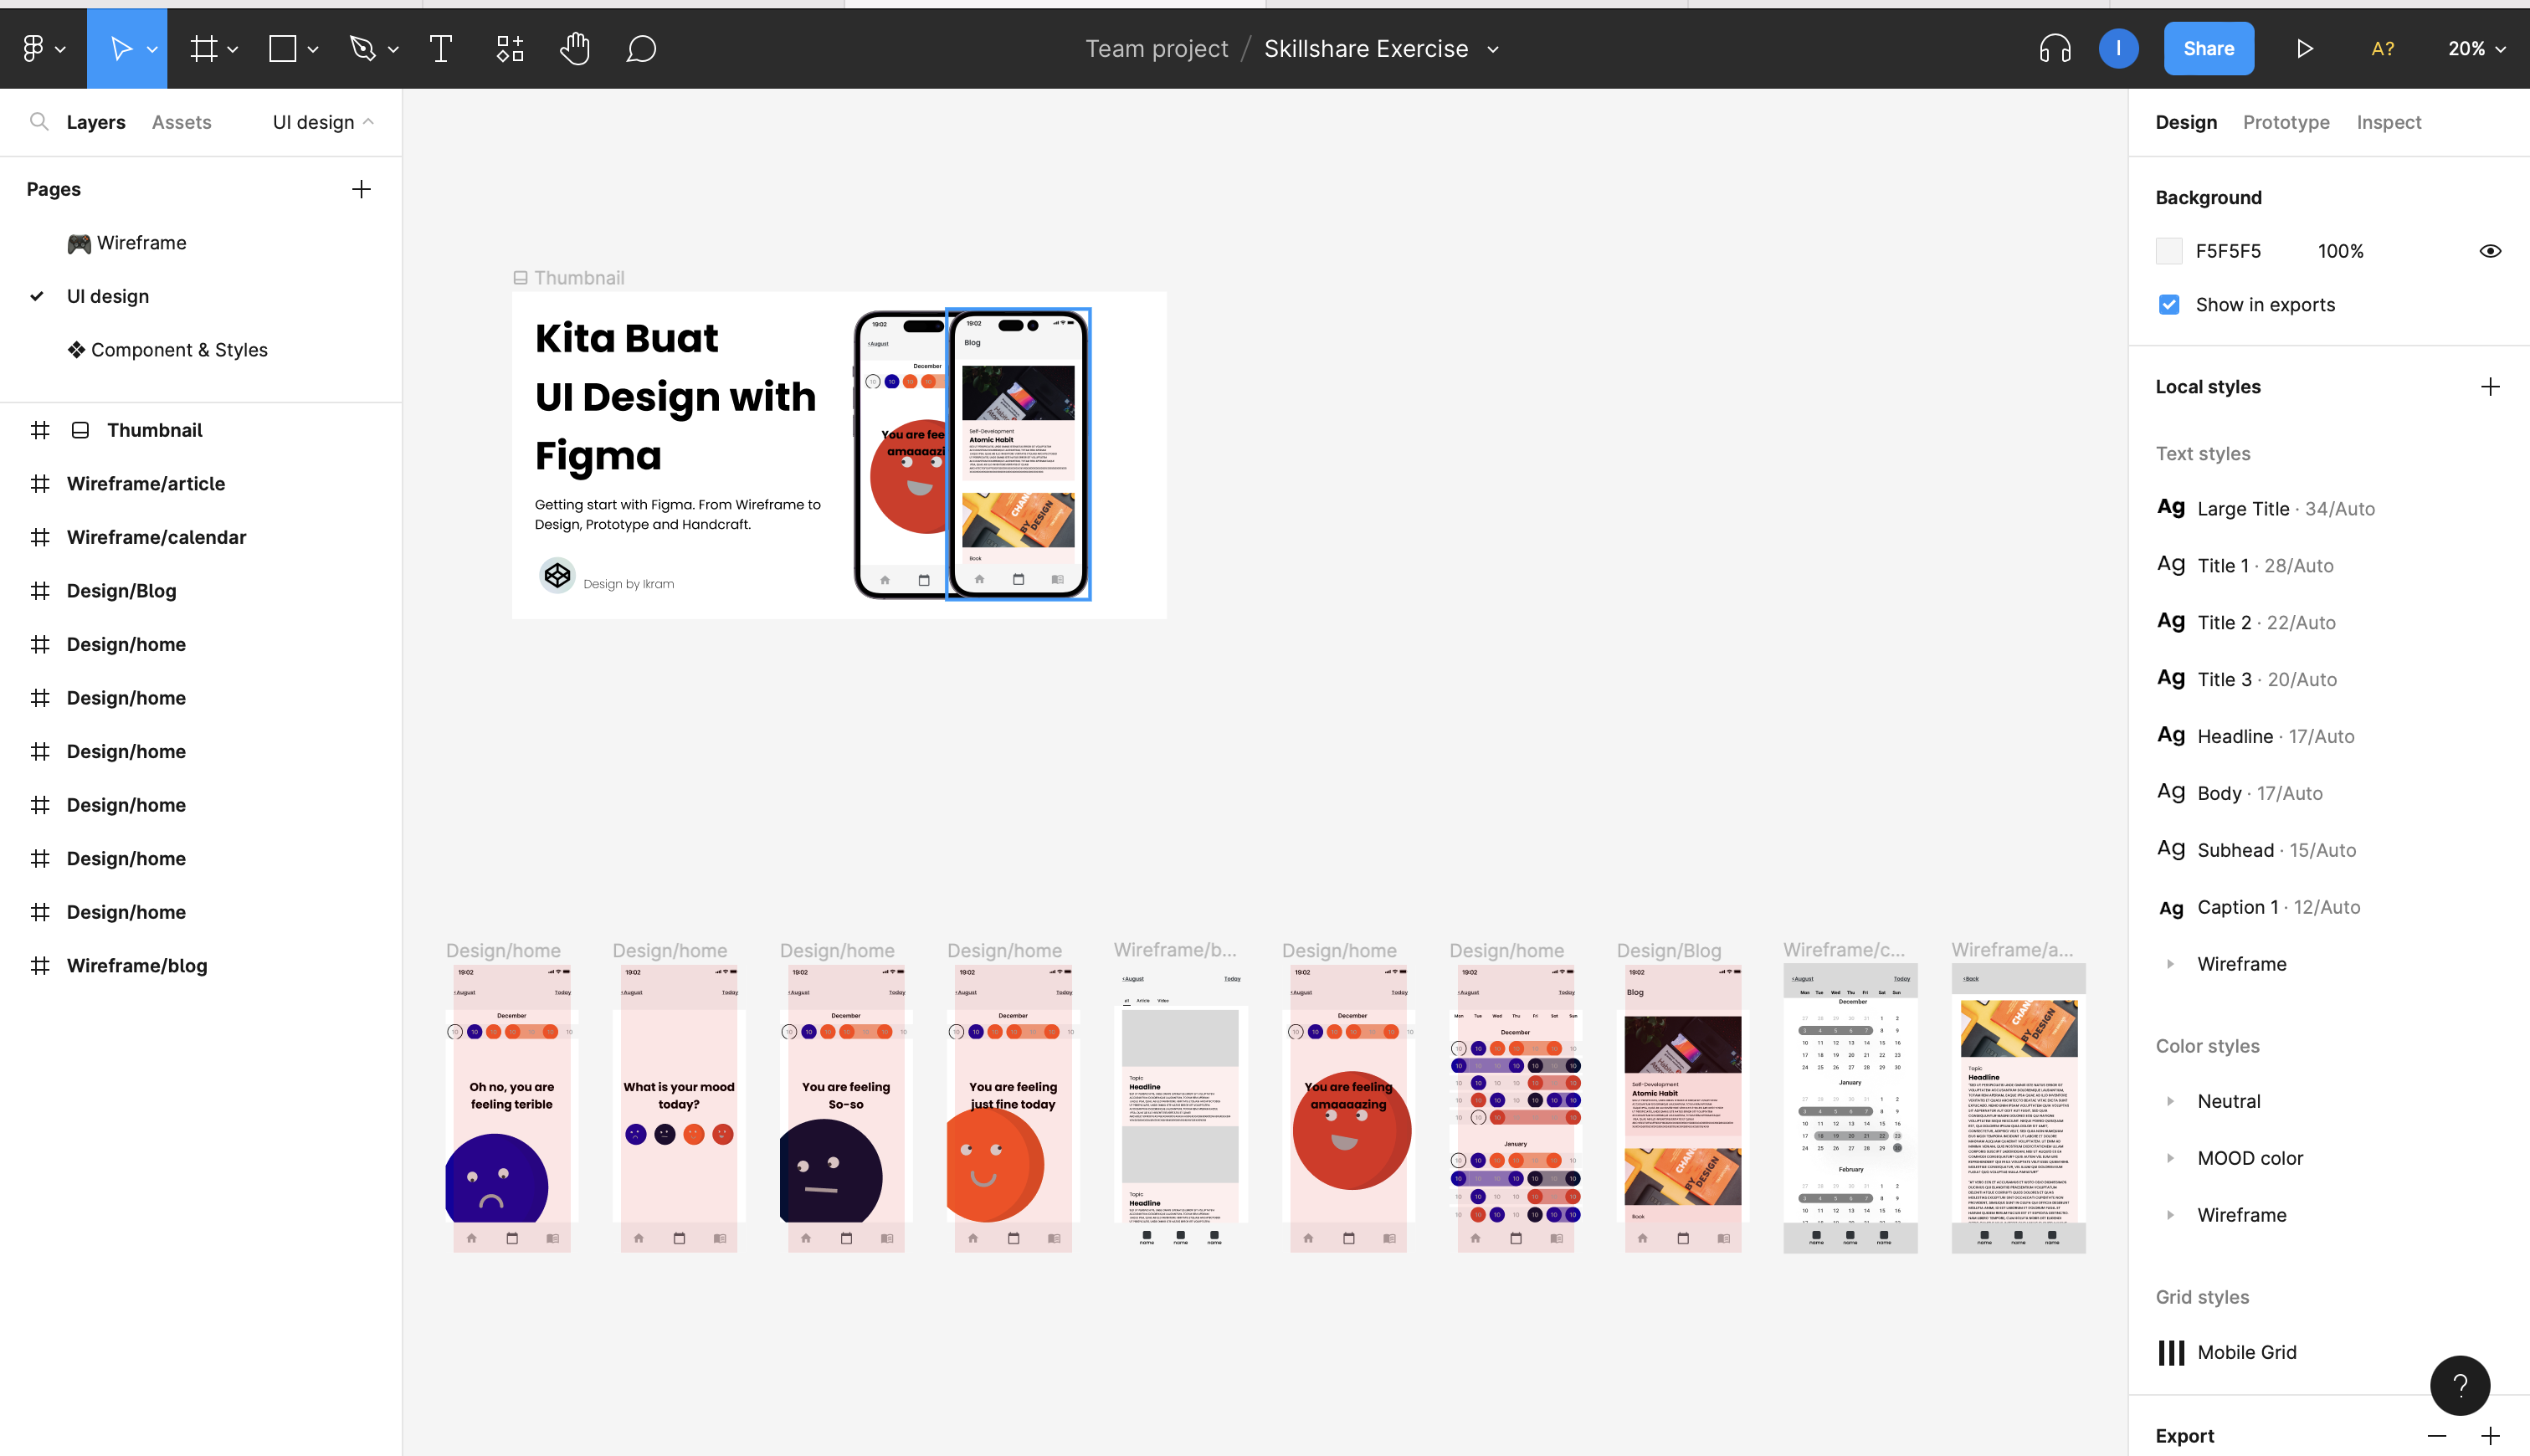
Task: Open Pen tool options dropdown
Action: 393,49
